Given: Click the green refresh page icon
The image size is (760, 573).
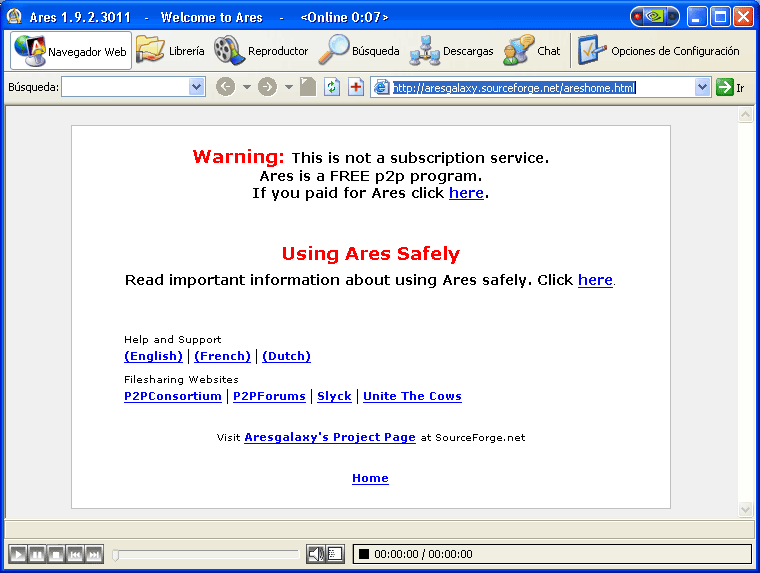Looking at the screenshot, I should tap(332, 87).
